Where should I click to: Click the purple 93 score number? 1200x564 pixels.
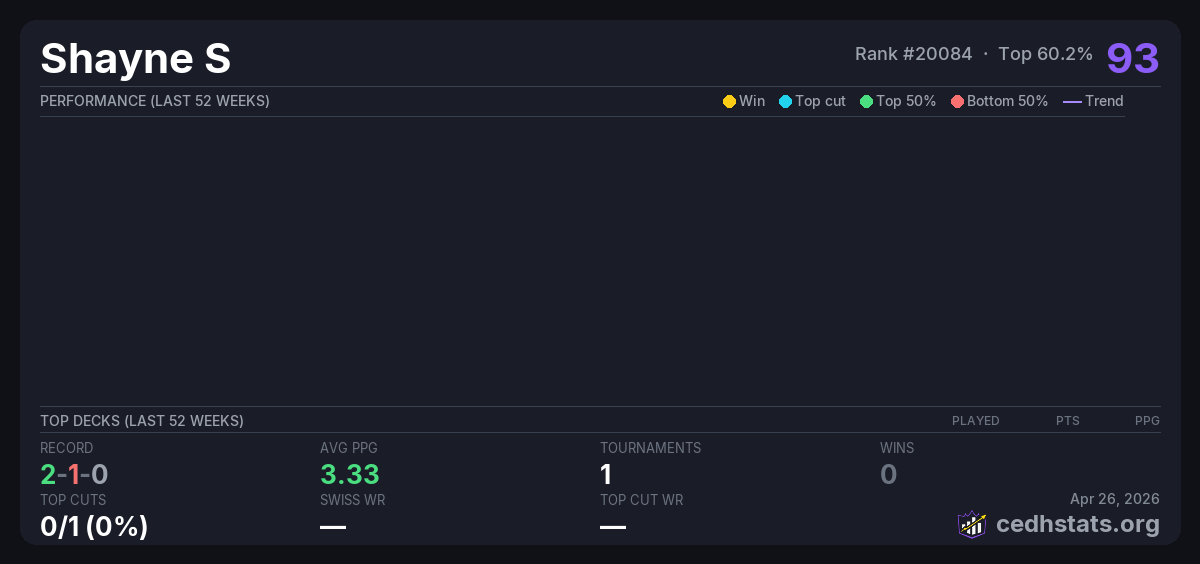click(1132, 58)
